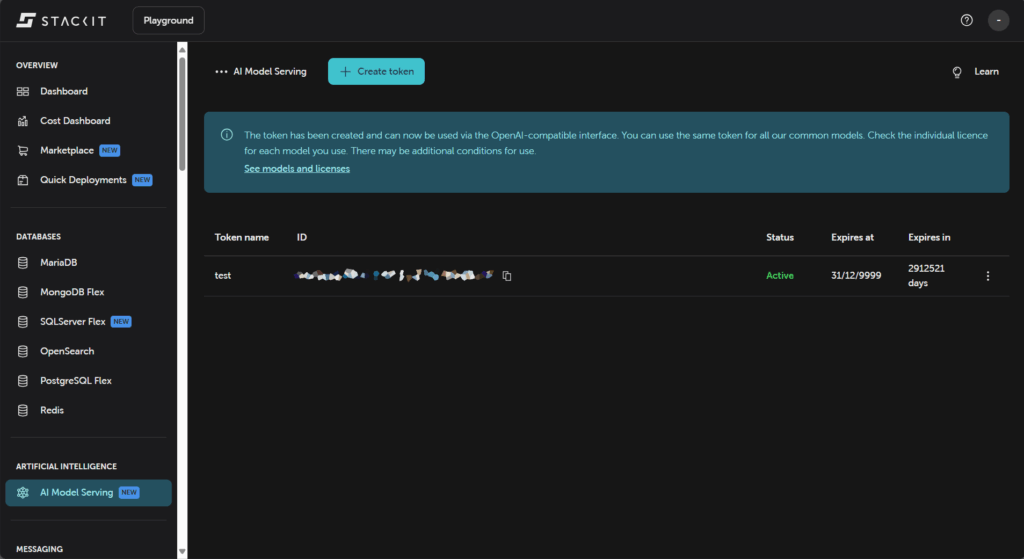
Task: Open Dashboard in the sidebar
Action: [x=63, y=91]
